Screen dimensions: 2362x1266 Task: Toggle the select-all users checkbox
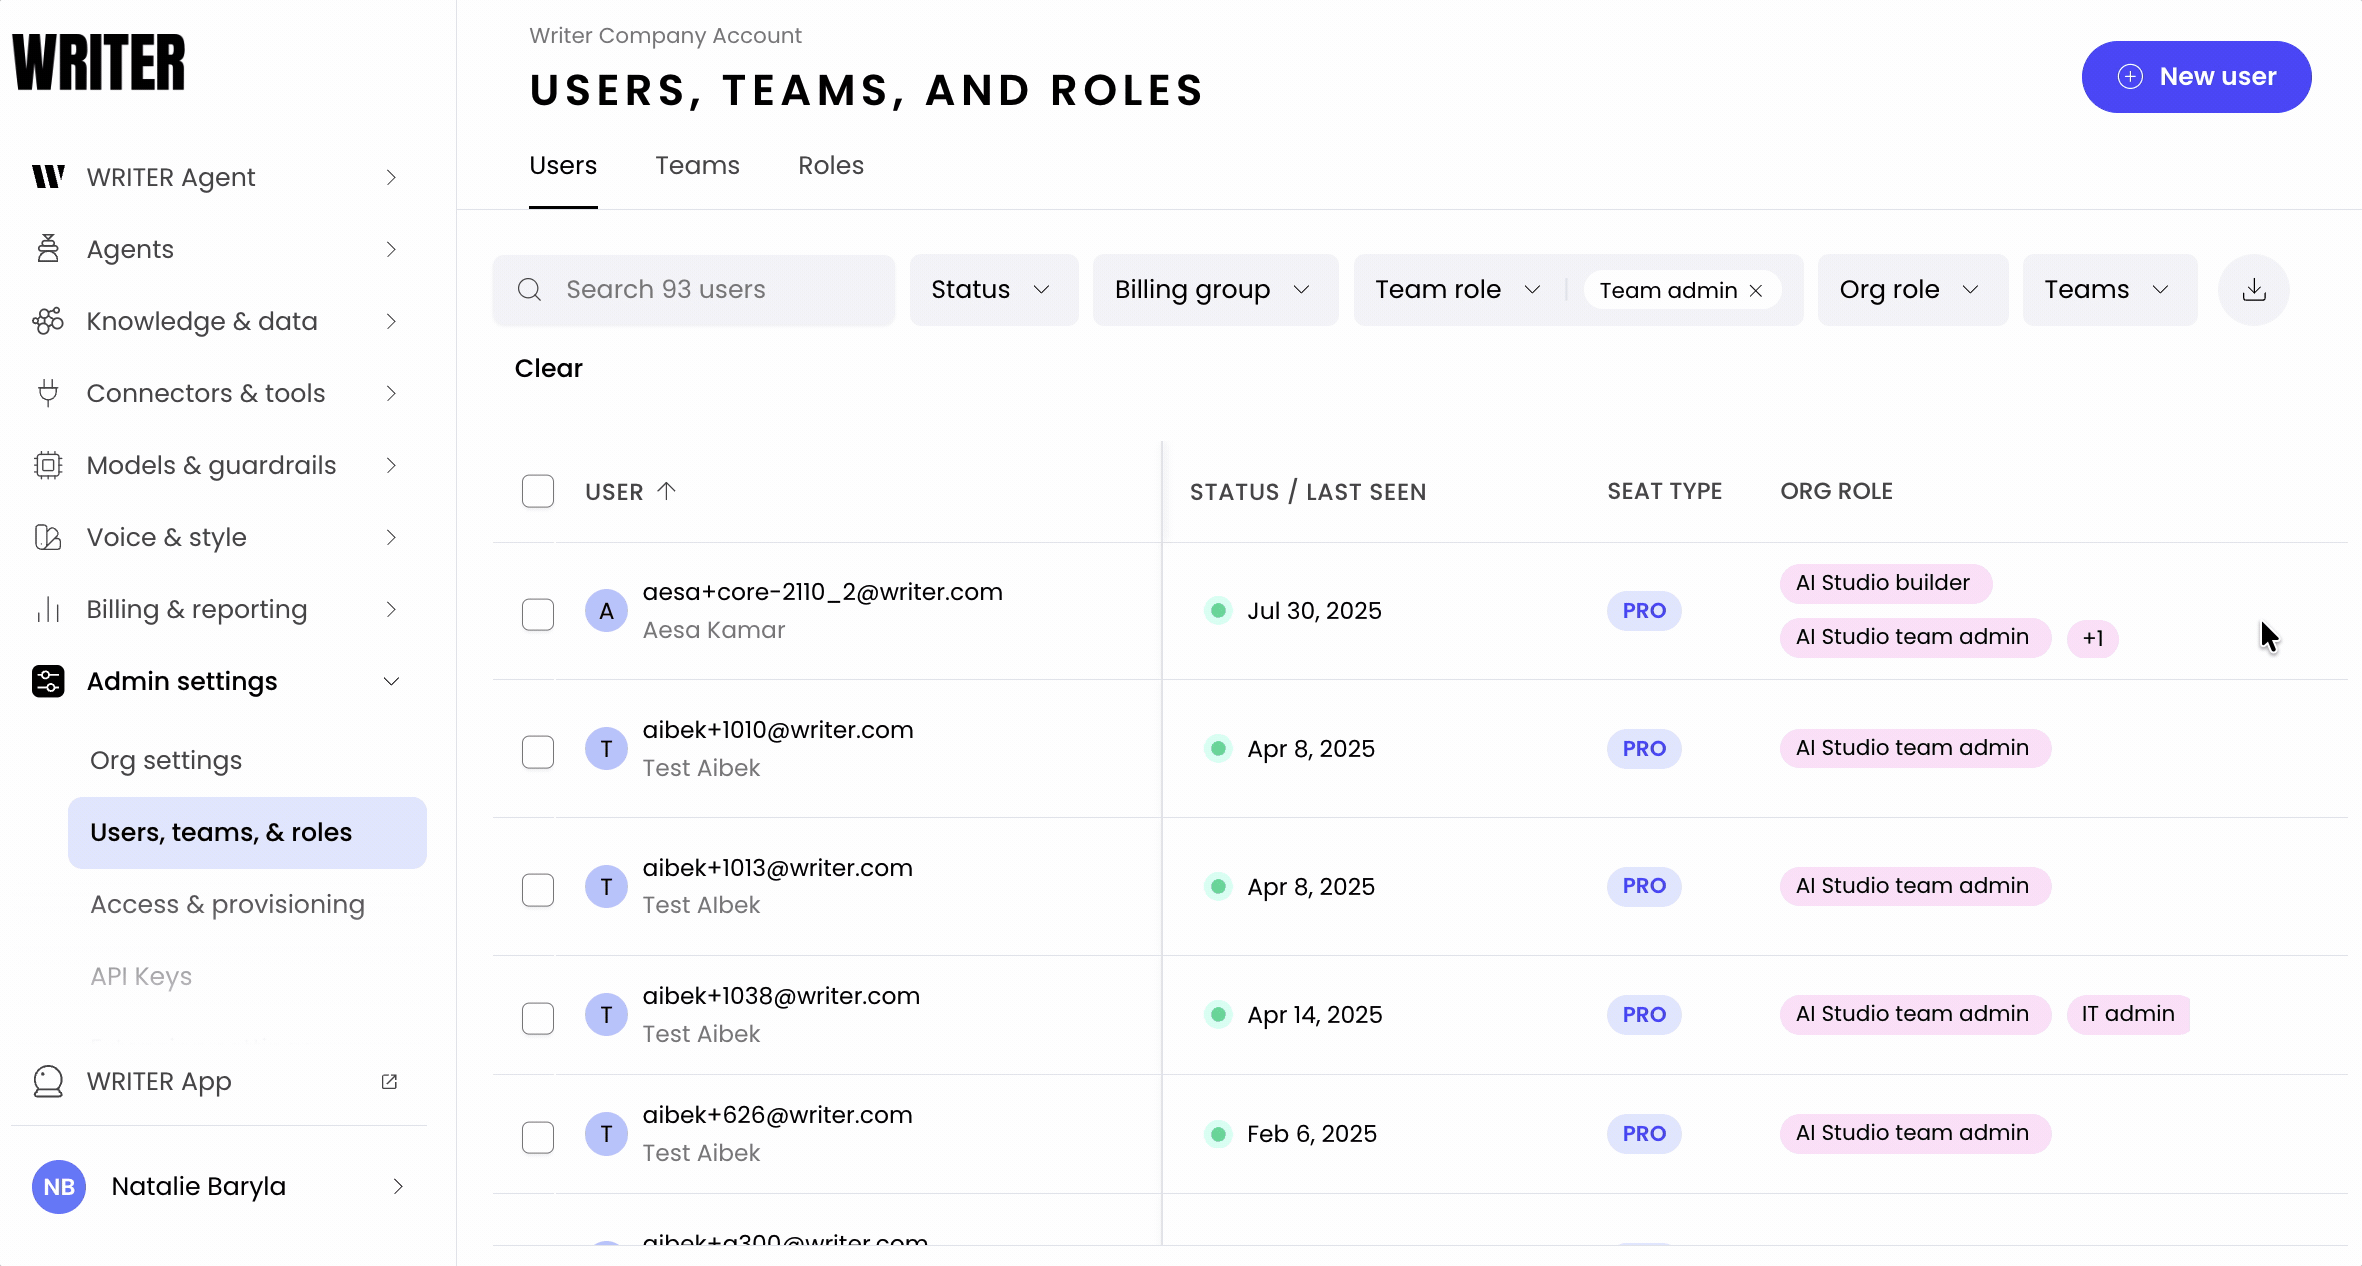pos(538,491)
